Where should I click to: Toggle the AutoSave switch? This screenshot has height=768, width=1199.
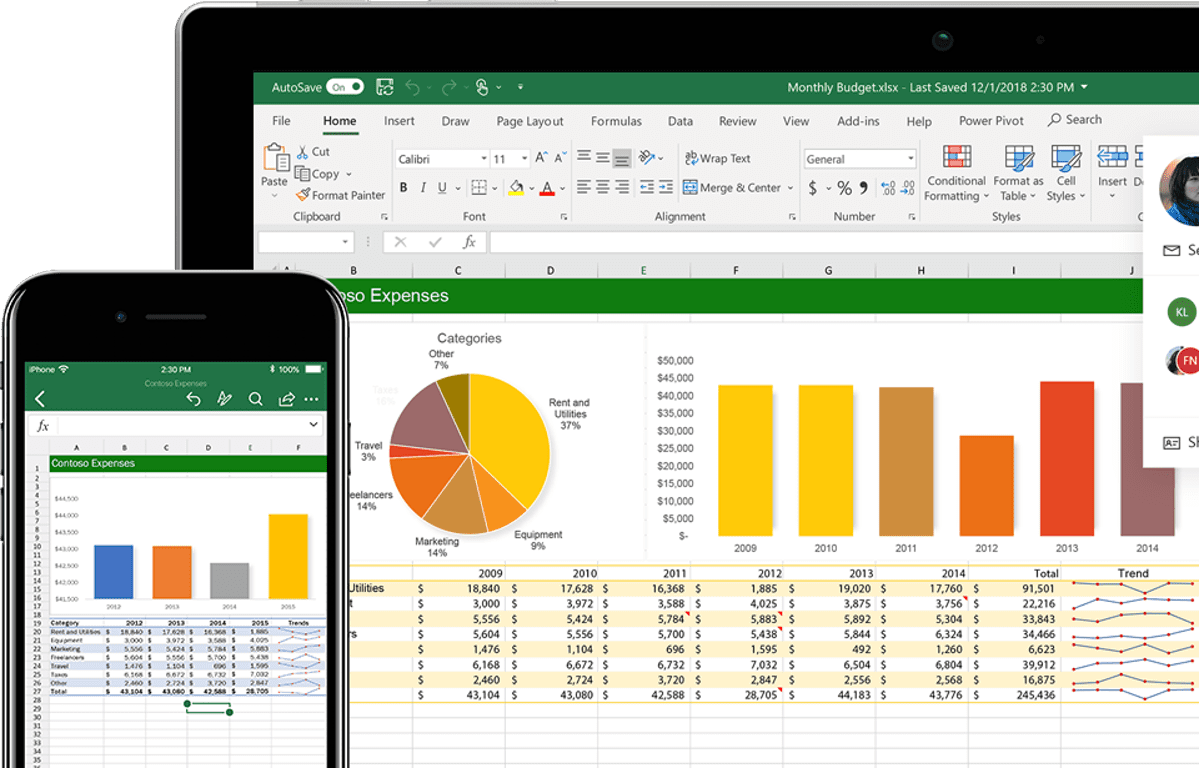pyautogui.click(x=345, y=88)
